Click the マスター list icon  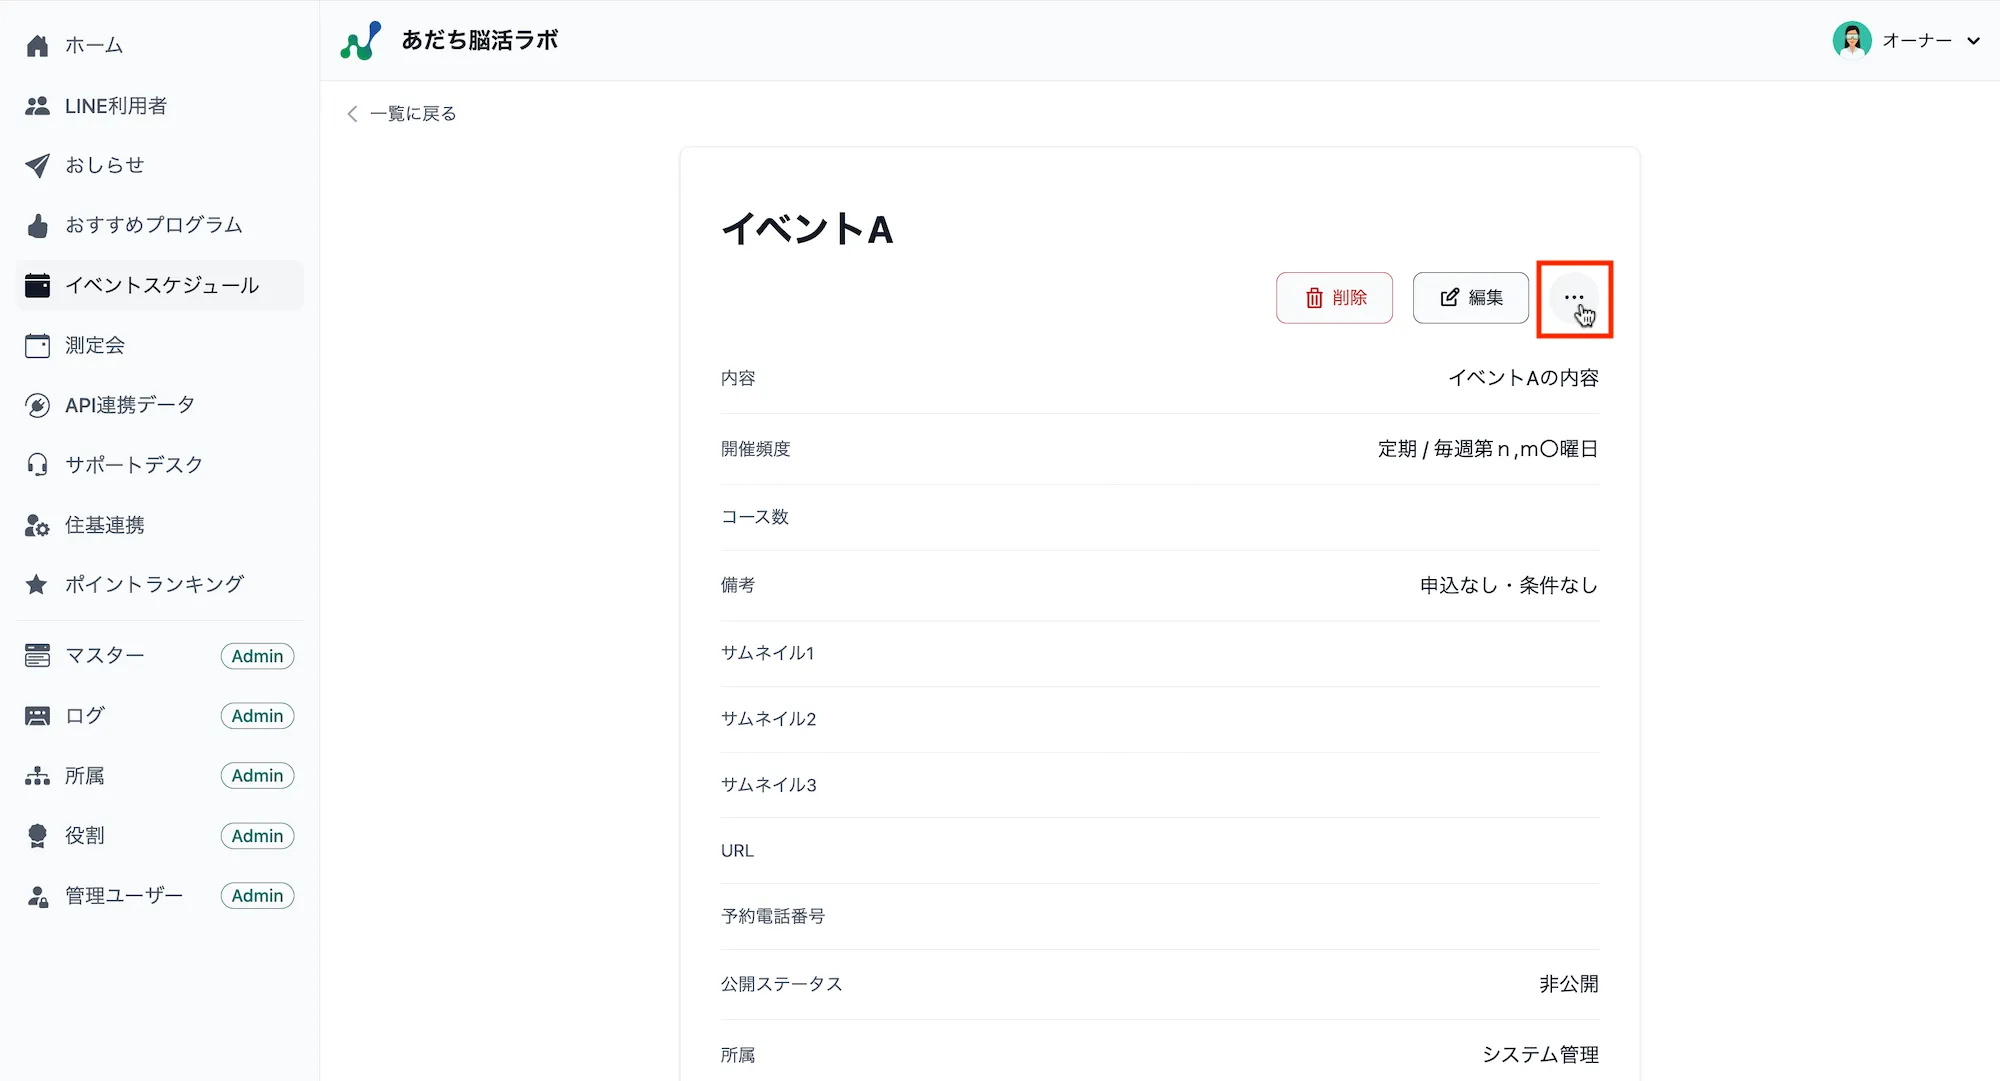37,655
